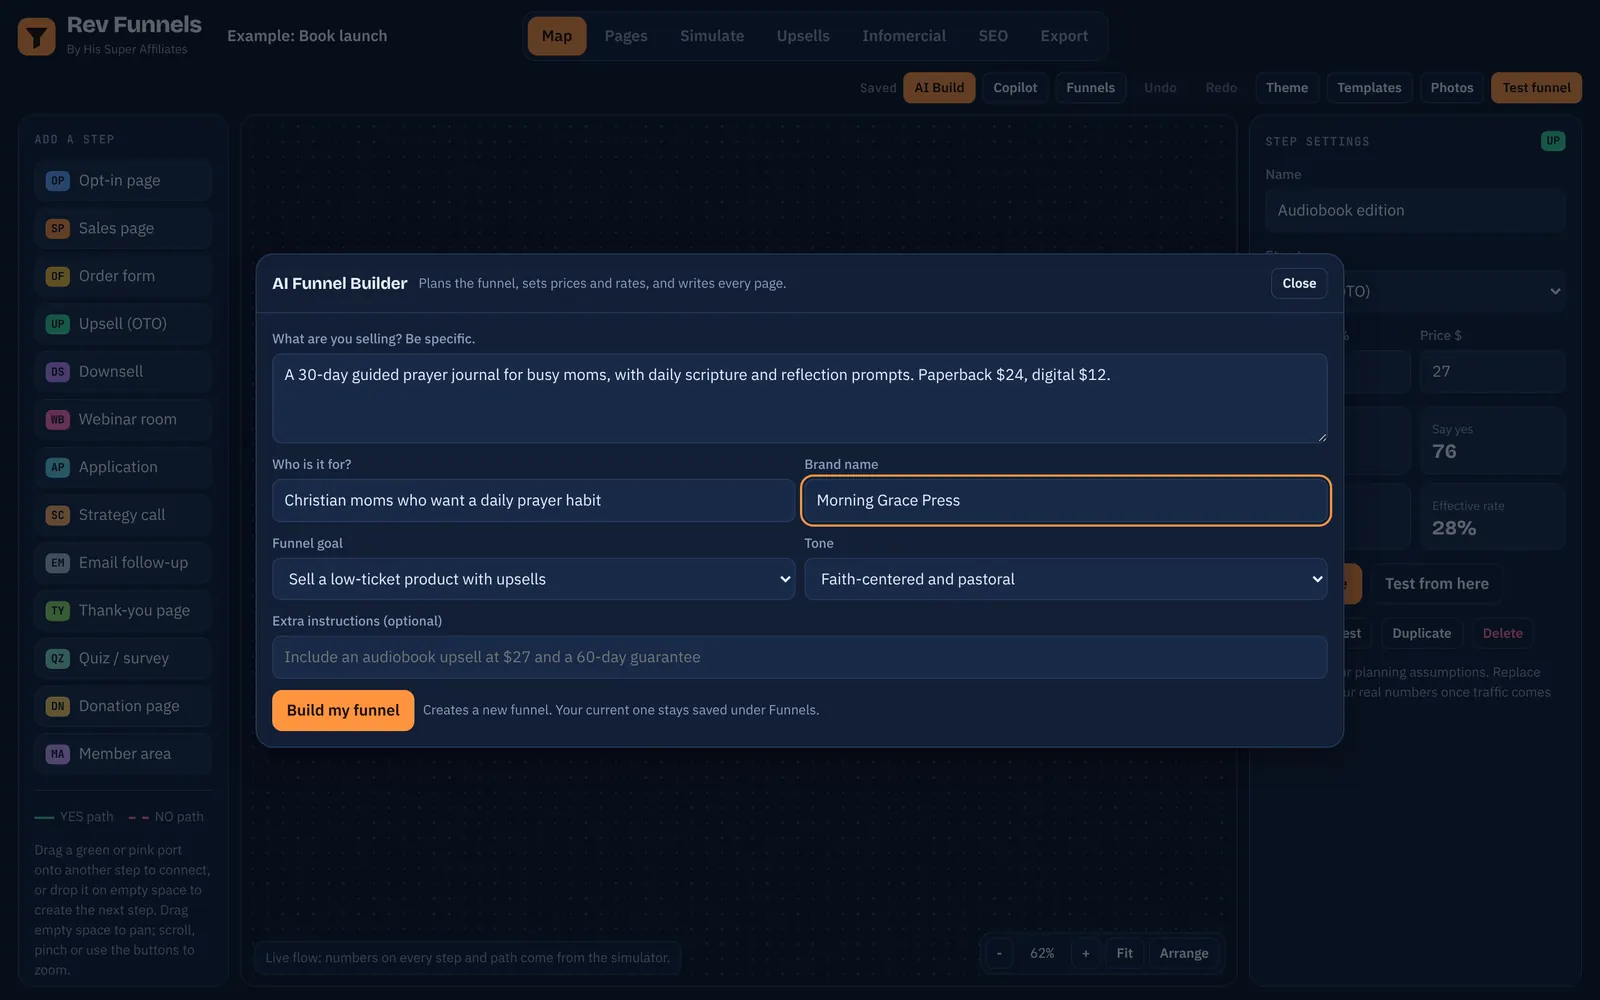Click the UP badge beside Upsell (OTO)
This screenshot has width=1600, height=1000.
coord(58,324)
